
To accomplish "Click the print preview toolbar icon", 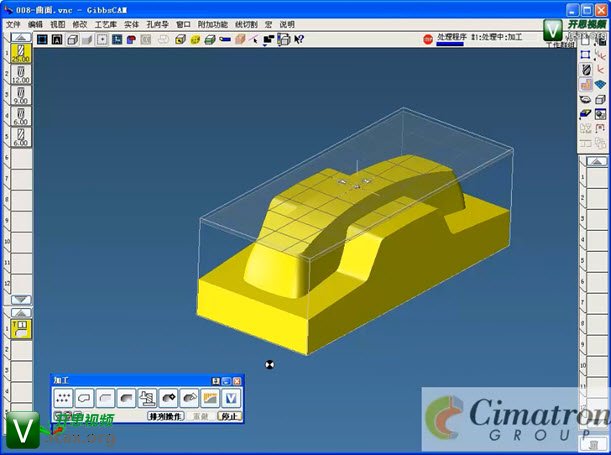I will tap(284, 39).
